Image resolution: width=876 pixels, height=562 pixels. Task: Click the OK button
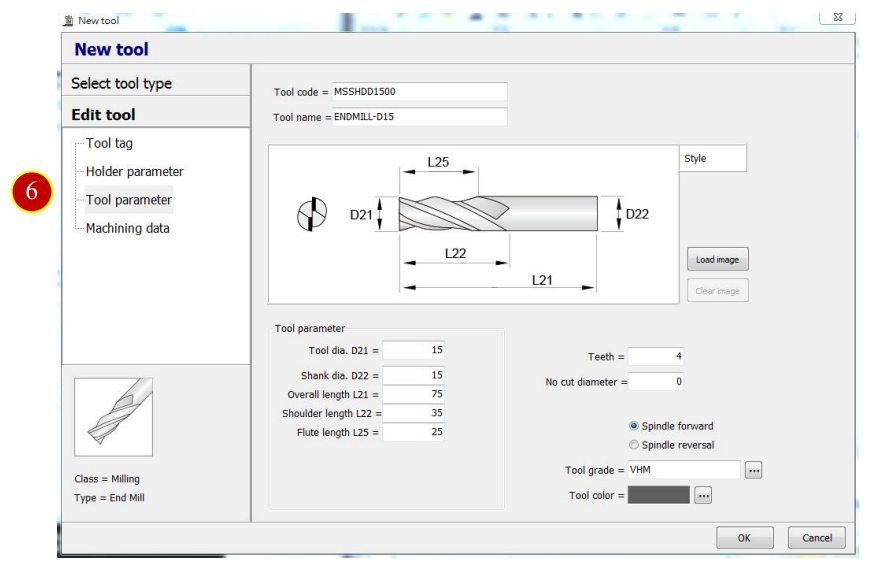745,538
